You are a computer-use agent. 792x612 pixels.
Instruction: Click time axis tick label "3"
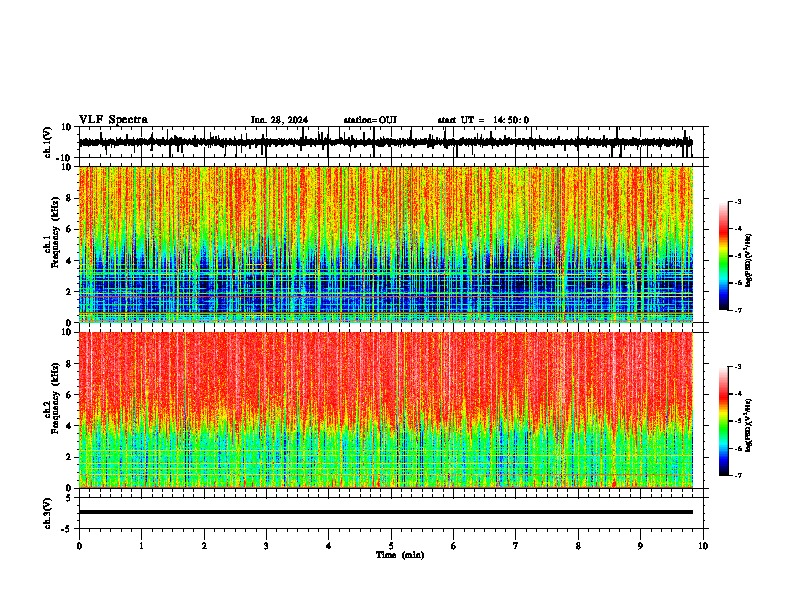[266, 546]
